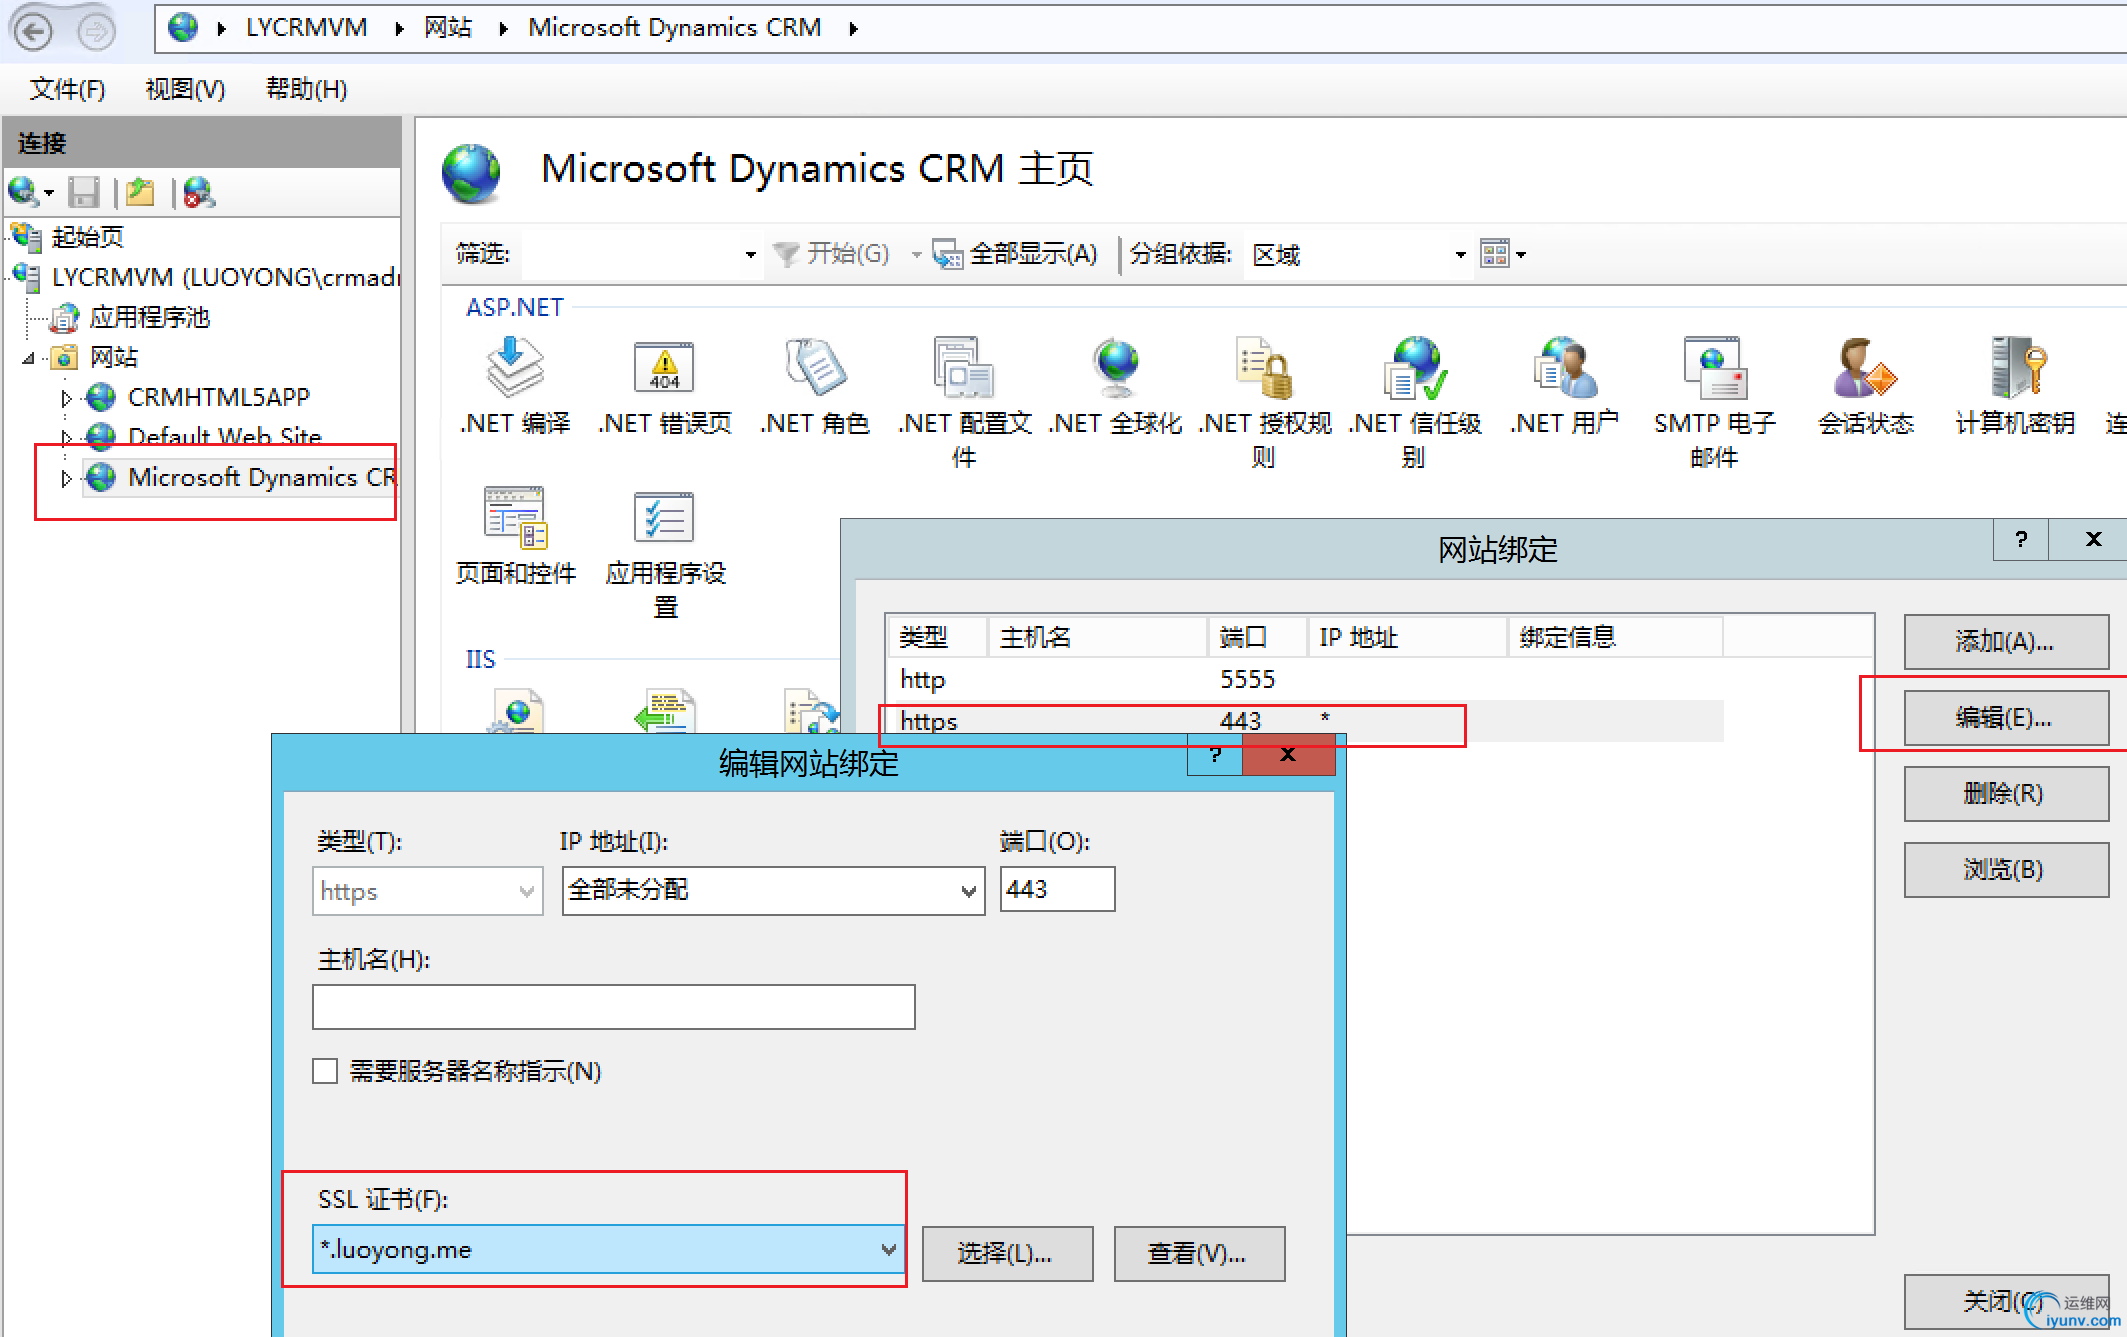Open the IP 地址 combo box
The width and height of the screenshot is (2127, 1337).
pyautogui.click(x=967, y=890)
